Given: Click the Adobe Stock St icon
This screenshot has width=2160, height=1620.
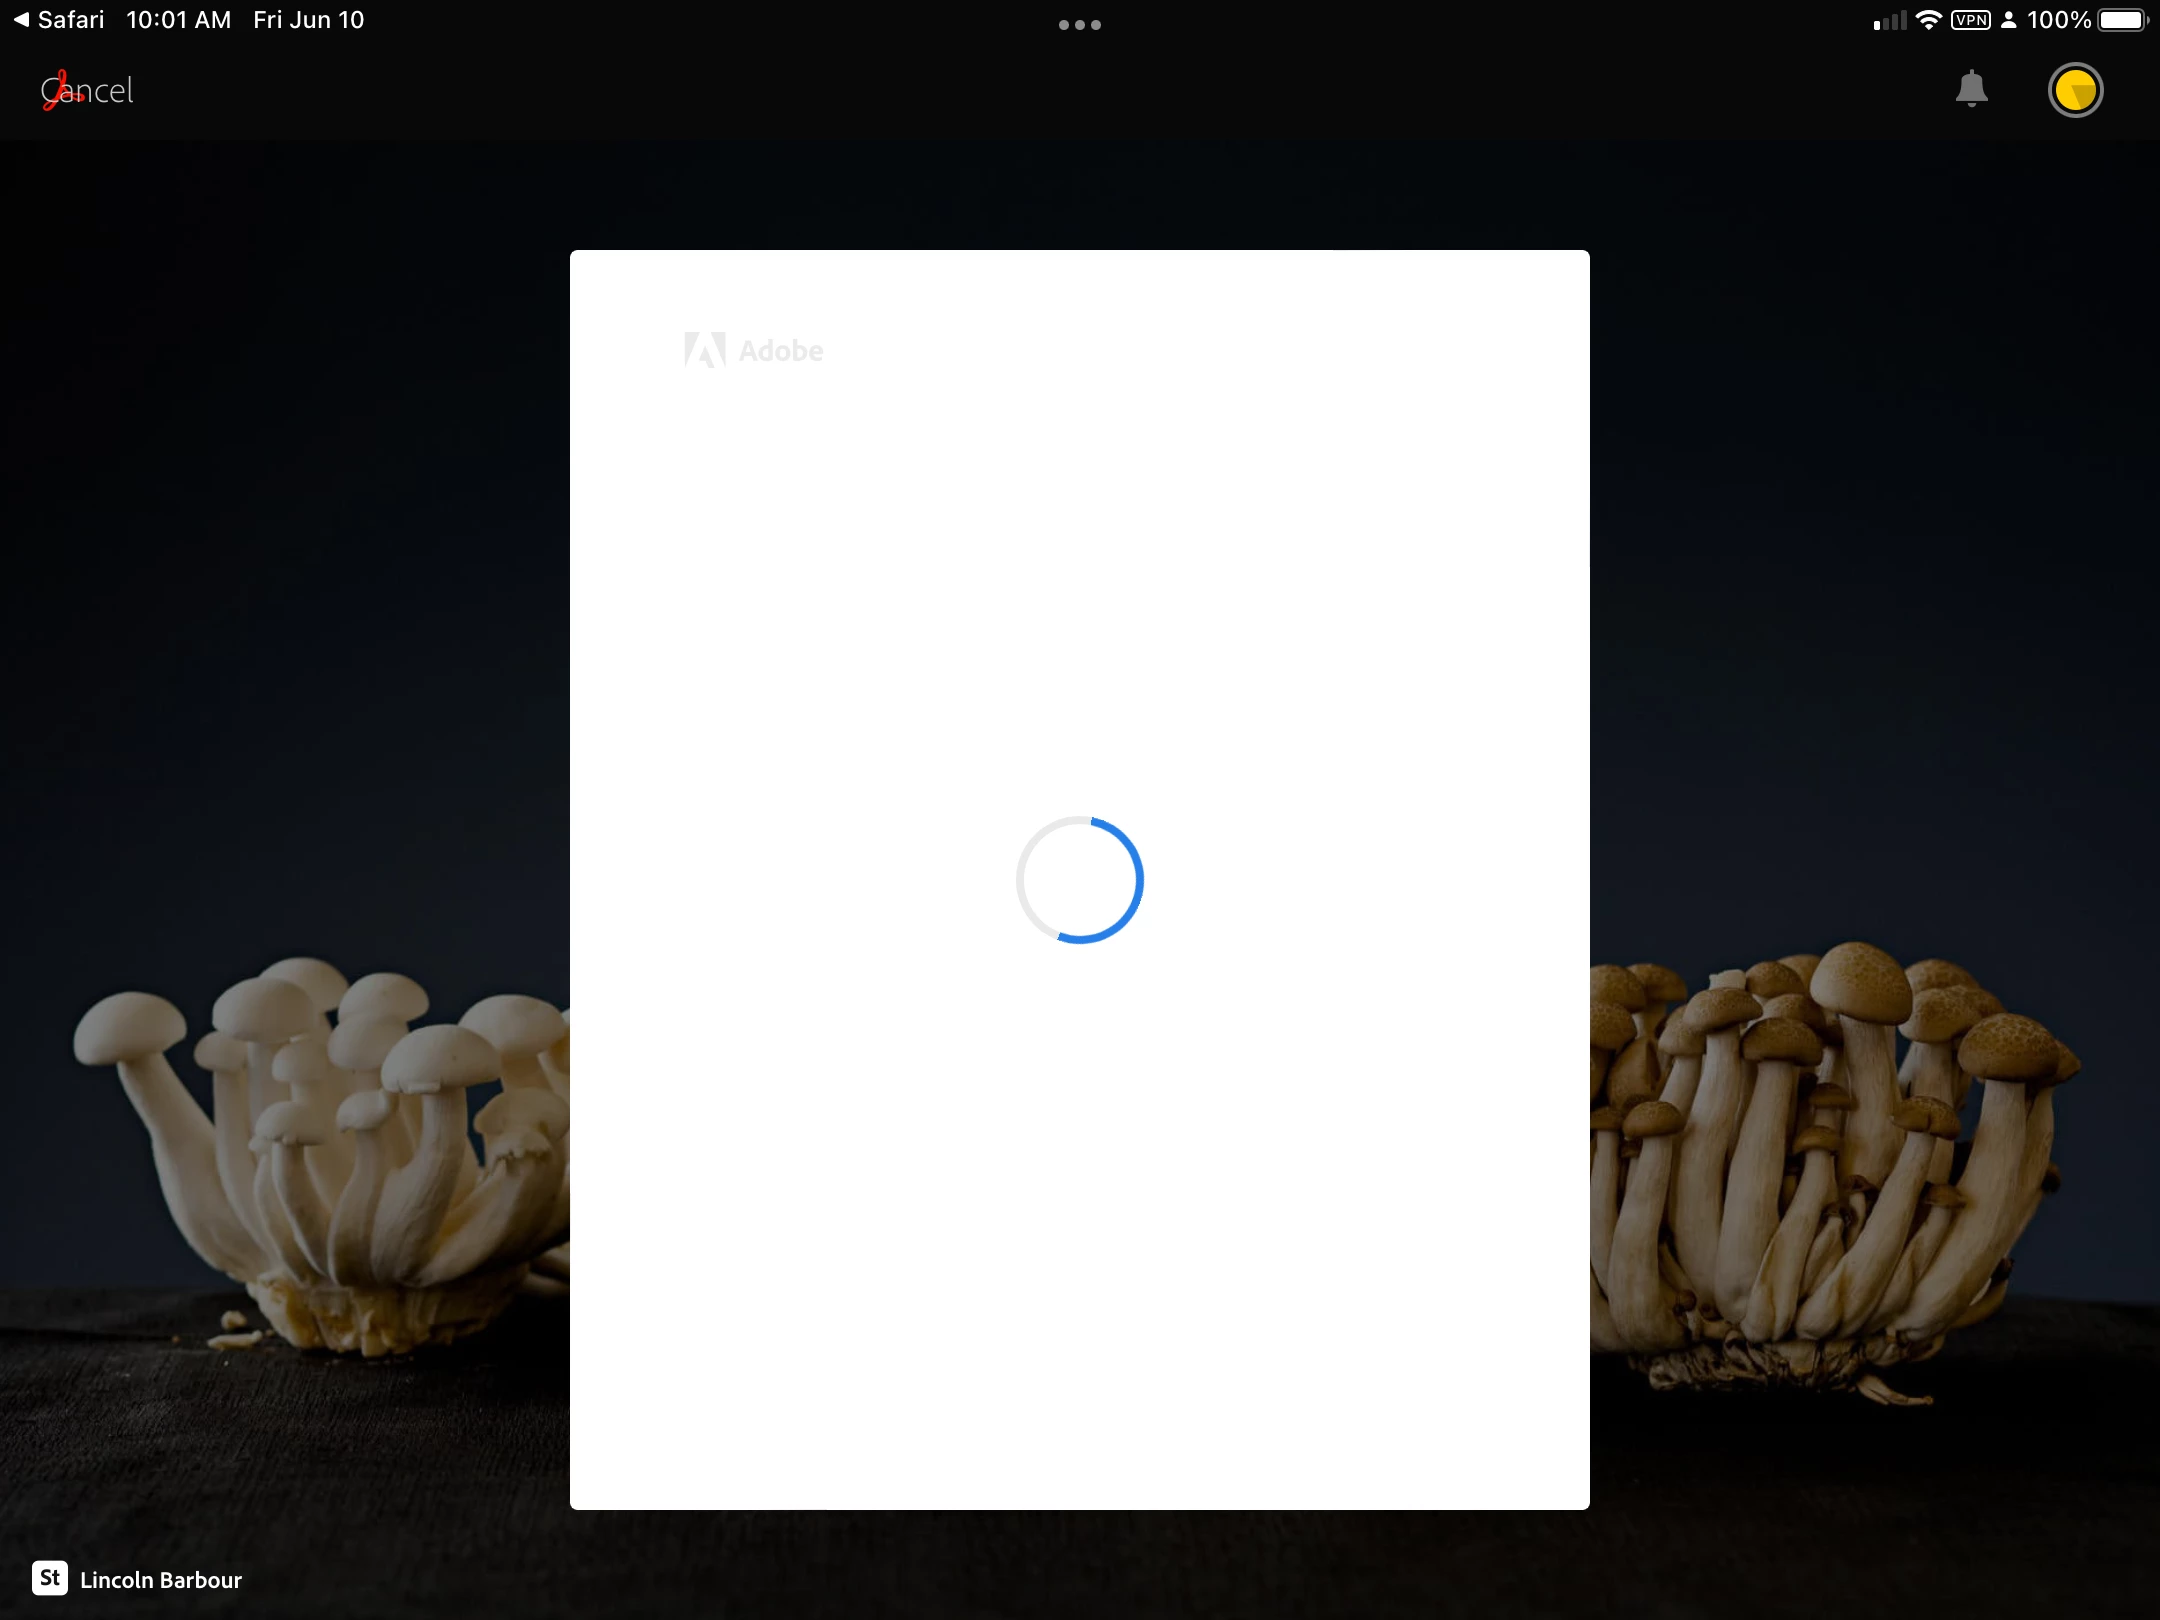Looking at the screenshot, I should pyautogui.click(x=50, y=1578).
